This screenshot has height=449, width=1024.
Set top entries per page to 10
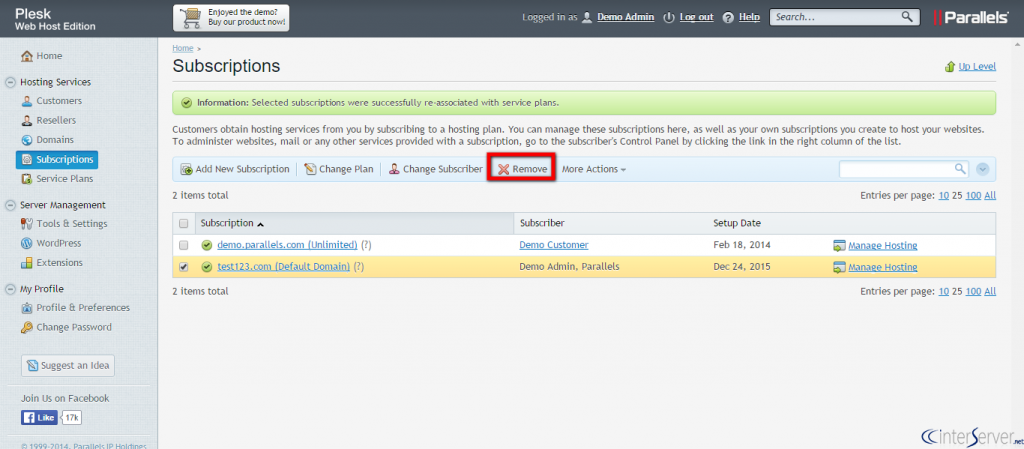pos(944,195)
